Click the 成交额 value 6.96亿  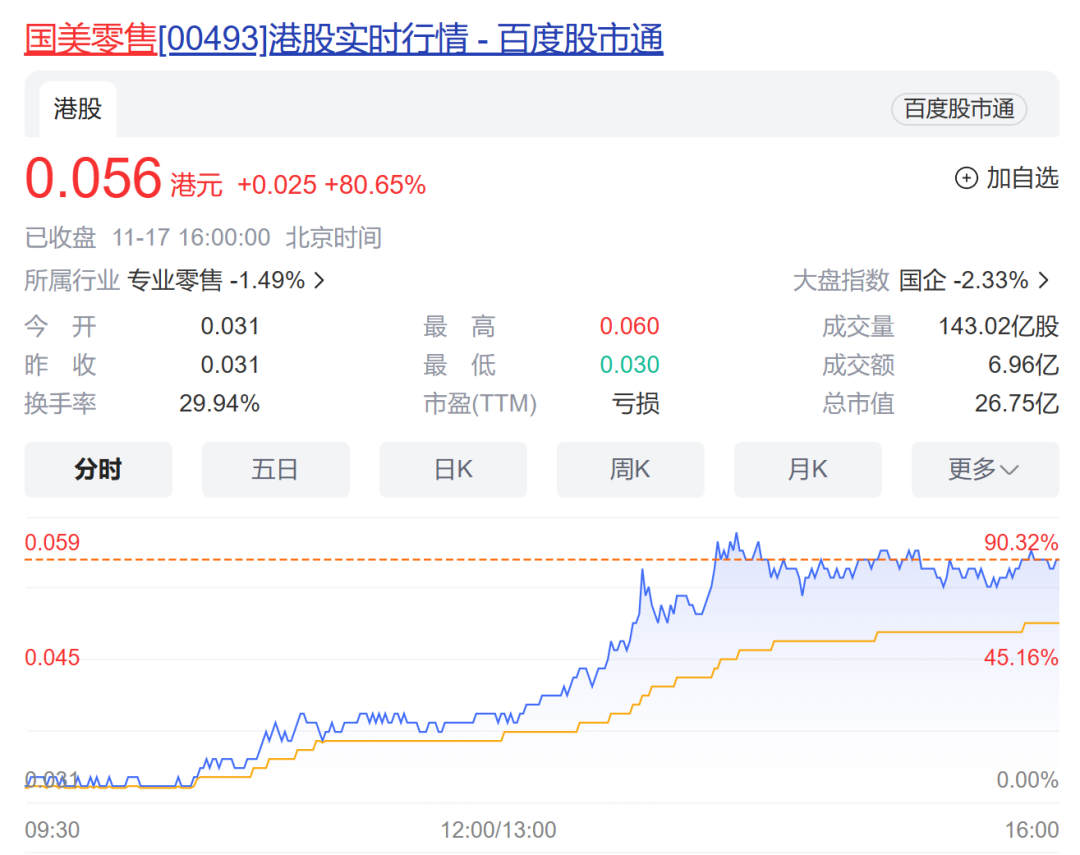[x=1024, y=364]
